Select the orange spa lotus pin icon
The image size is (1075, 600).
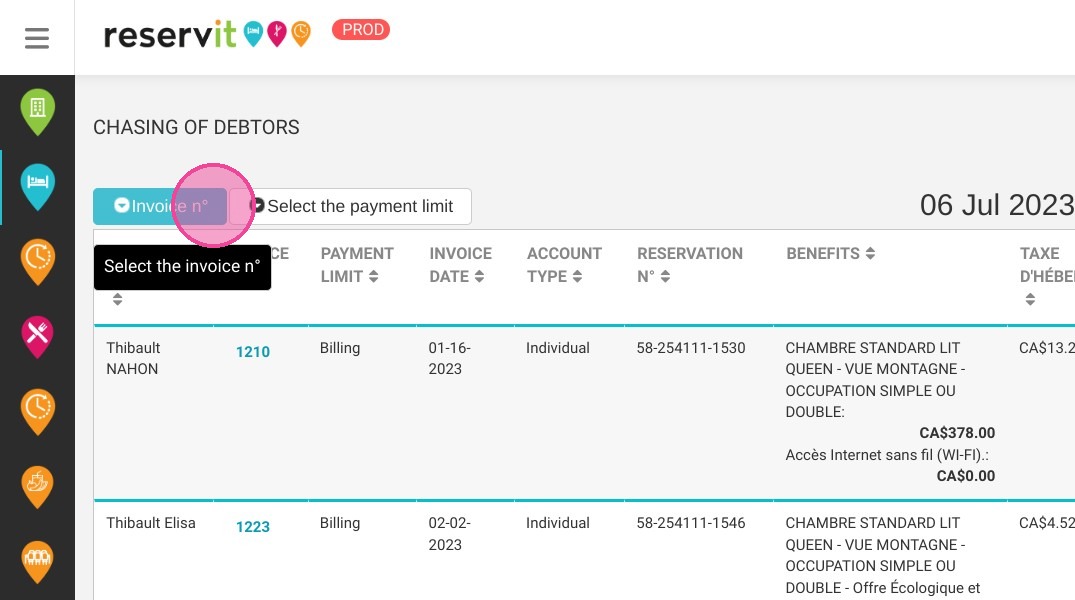pyautogui.click(x=38, y=486)
